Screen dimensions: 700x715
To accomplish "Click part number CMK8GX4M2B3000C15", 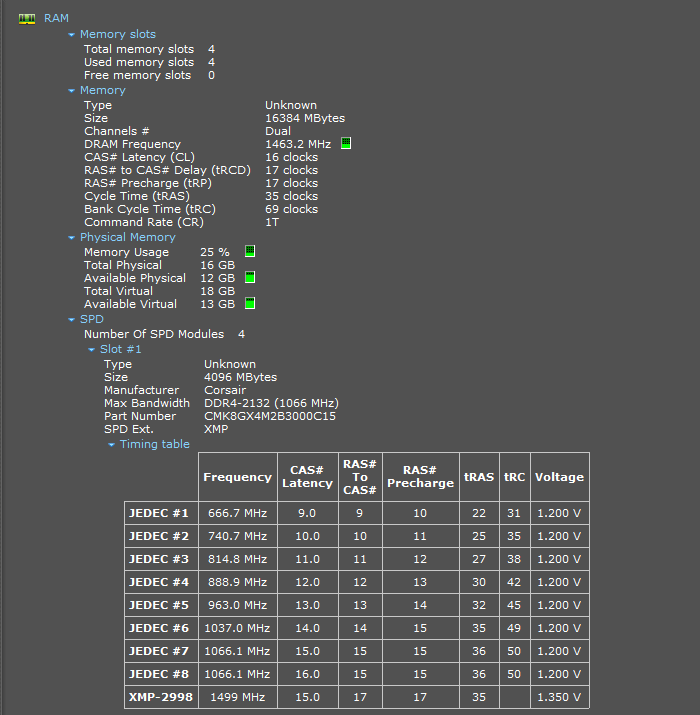I will pos(270,416).
